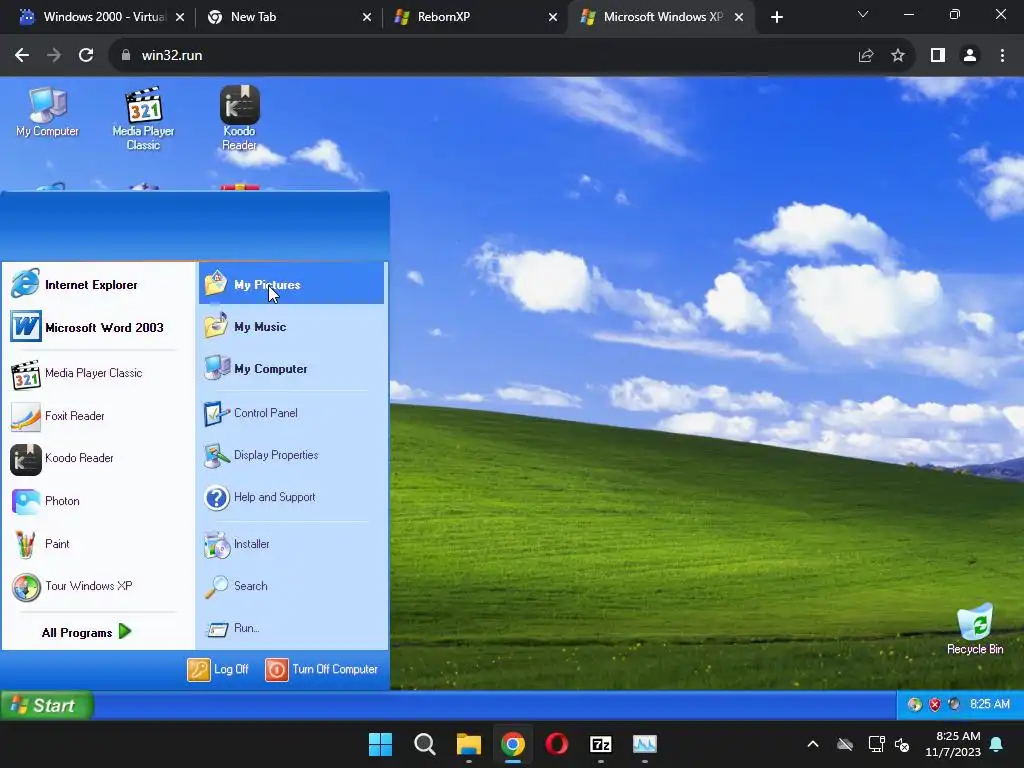Share this page icon
Screen dimensions: 1024x768
866,56
